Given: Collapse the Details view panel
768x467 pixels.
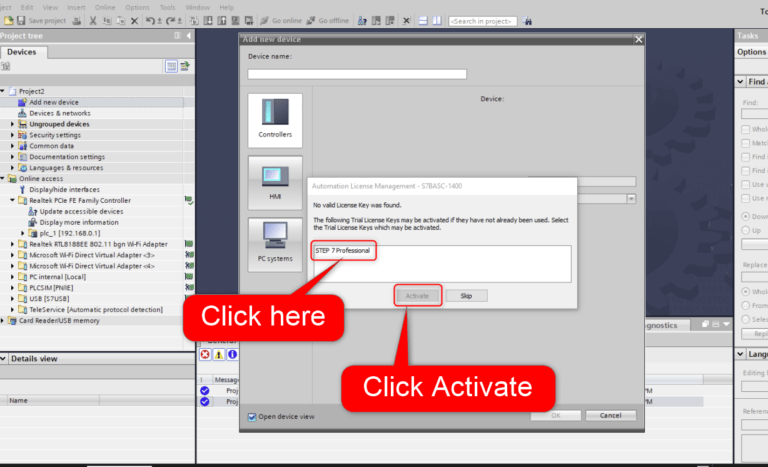Looking at the screenshot, I should [4, 357].
